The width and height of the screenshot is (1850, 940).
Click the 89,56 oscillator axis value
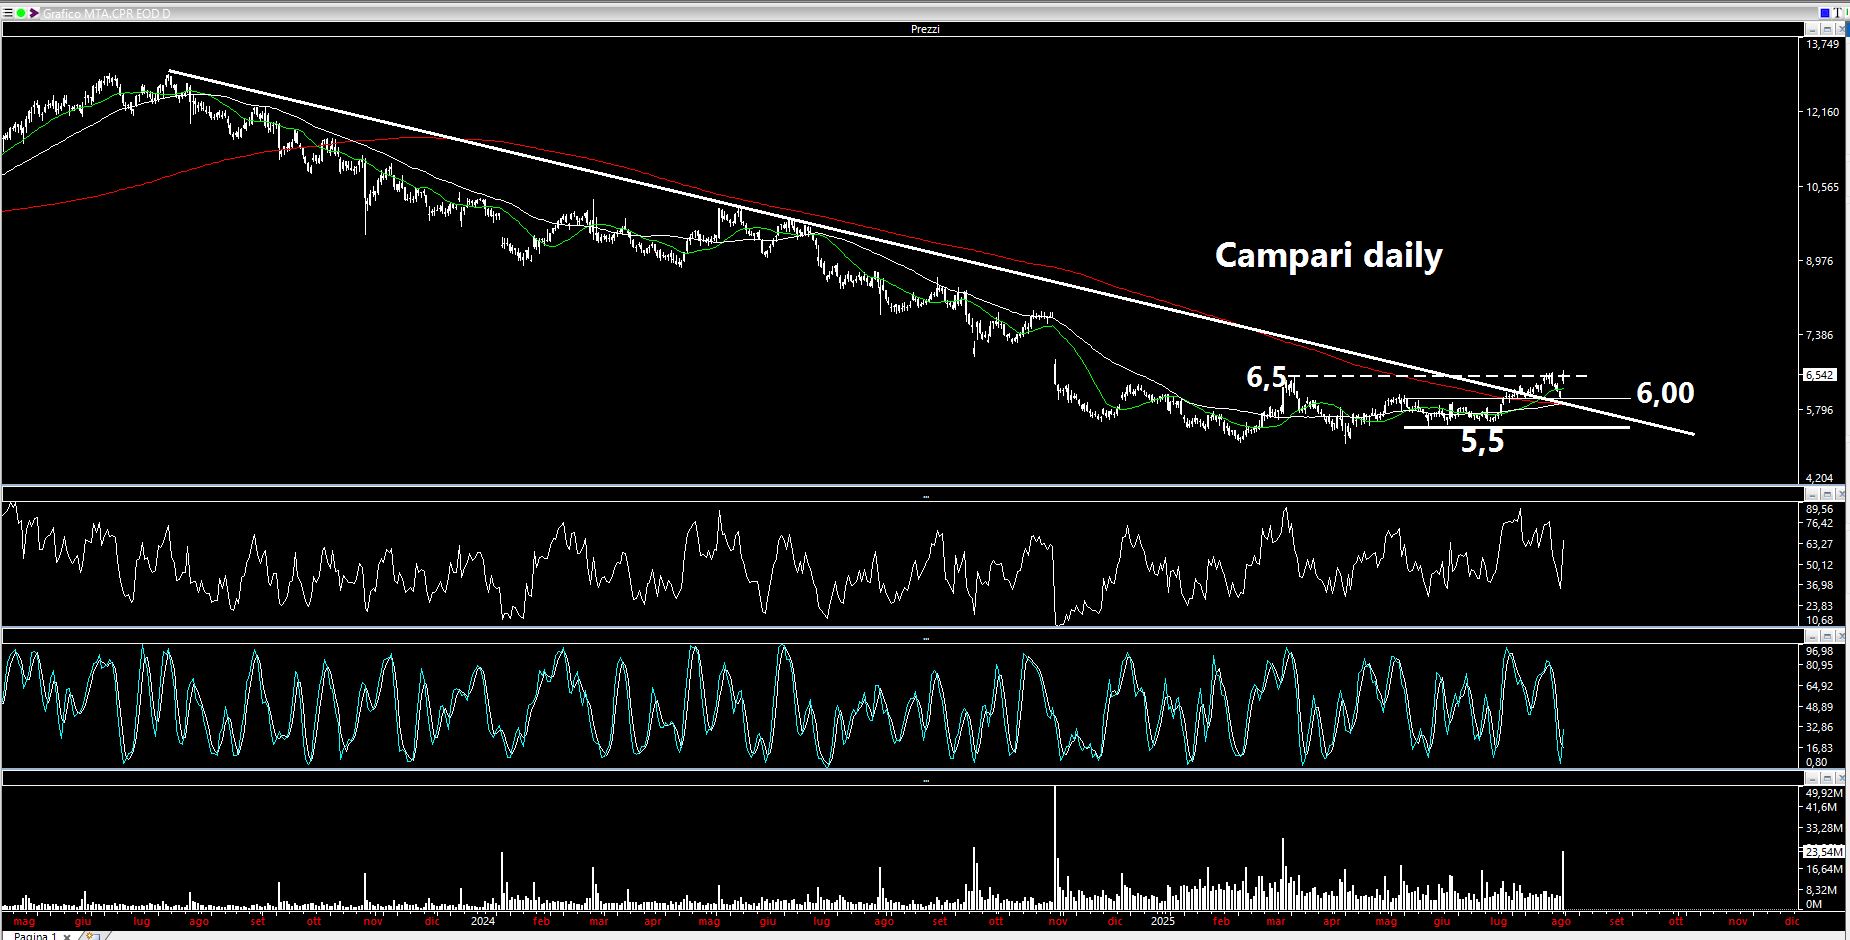[x=1820, y=509]
